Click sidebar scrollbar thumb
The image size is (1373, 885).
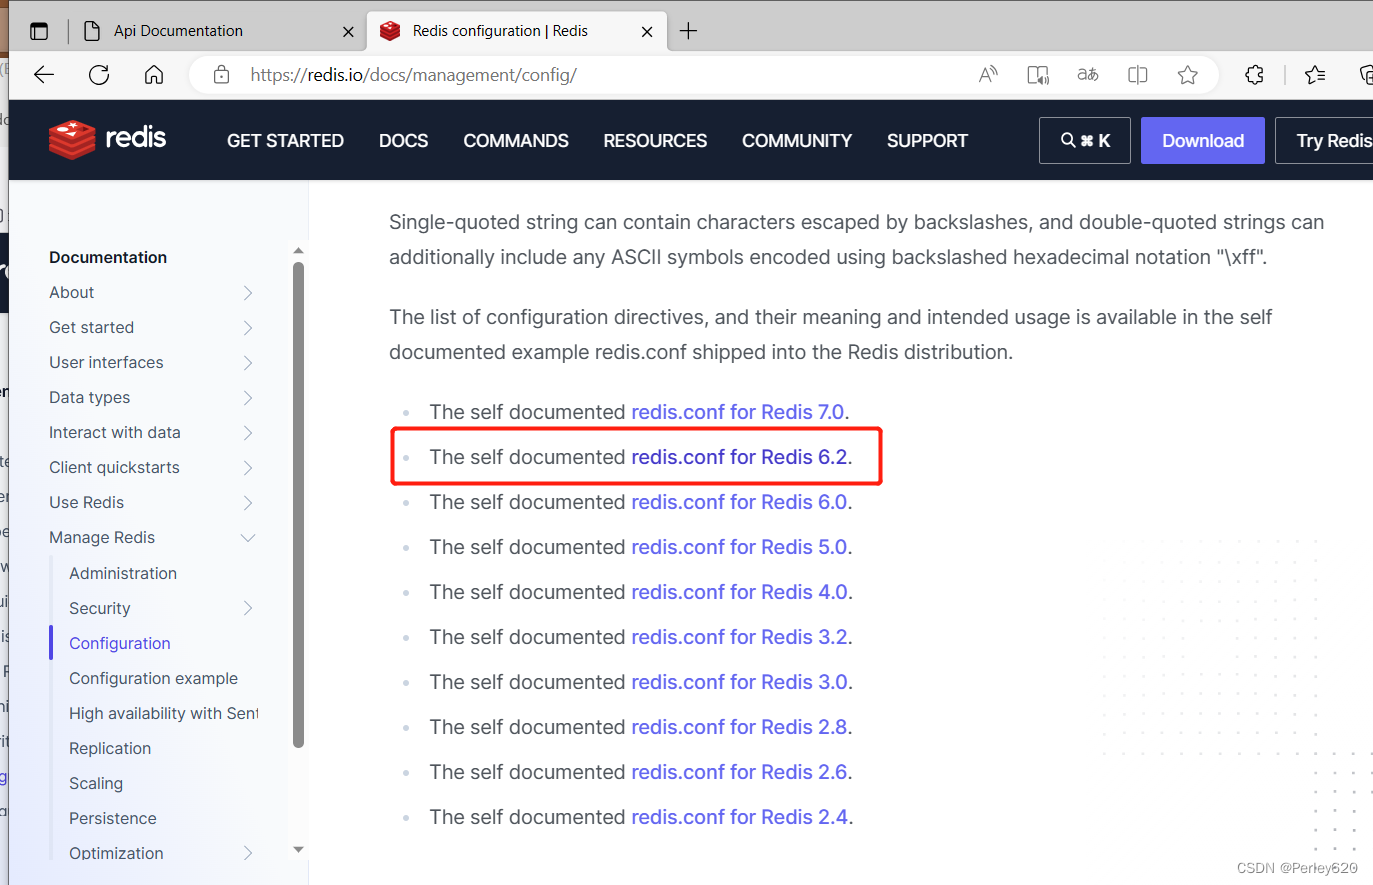point(298,505)
